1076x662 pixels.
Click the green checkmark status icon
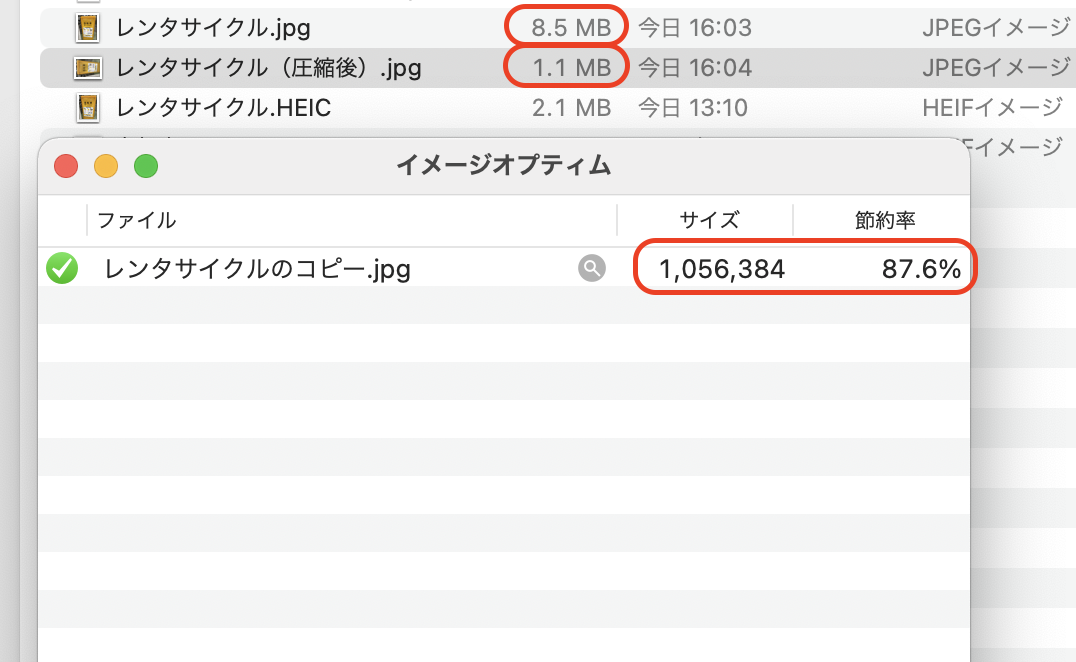[62, 268]
